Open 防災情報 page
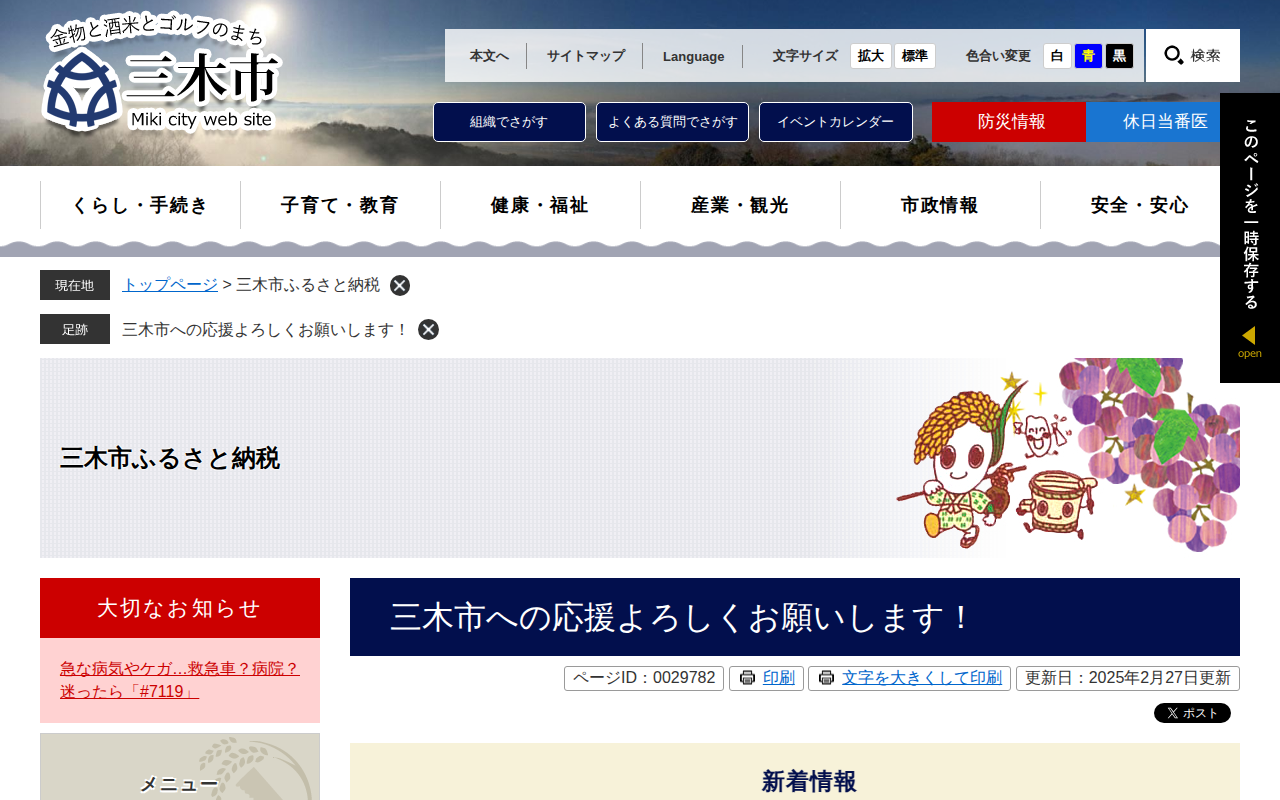 1009,122
